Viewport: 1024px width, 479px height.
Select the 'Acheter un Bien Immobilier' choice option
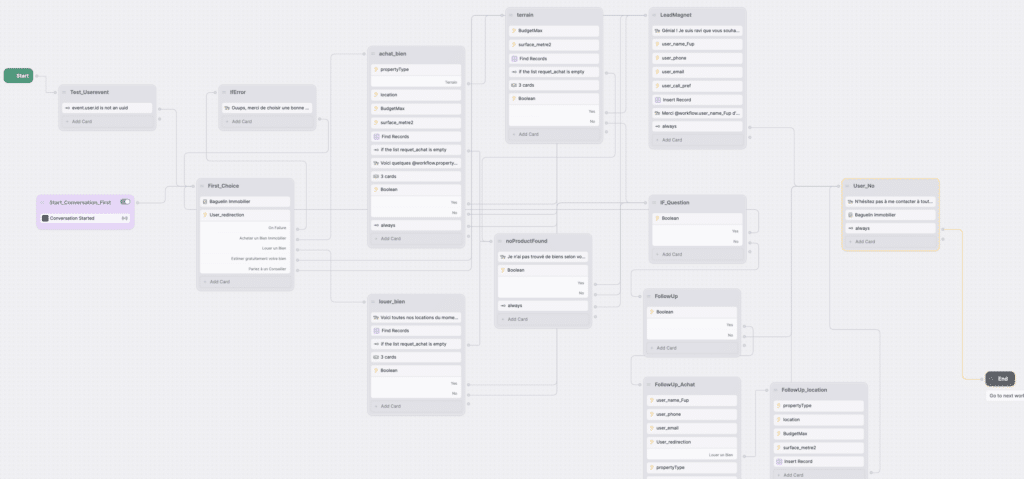(x=263, y=238)
